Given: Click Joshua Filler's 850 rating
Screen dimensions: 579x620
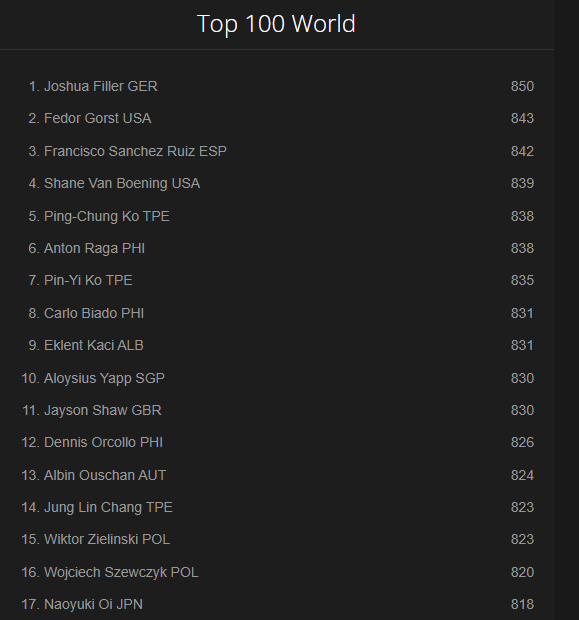Looking at the screenshot, I should coord(522,86).
